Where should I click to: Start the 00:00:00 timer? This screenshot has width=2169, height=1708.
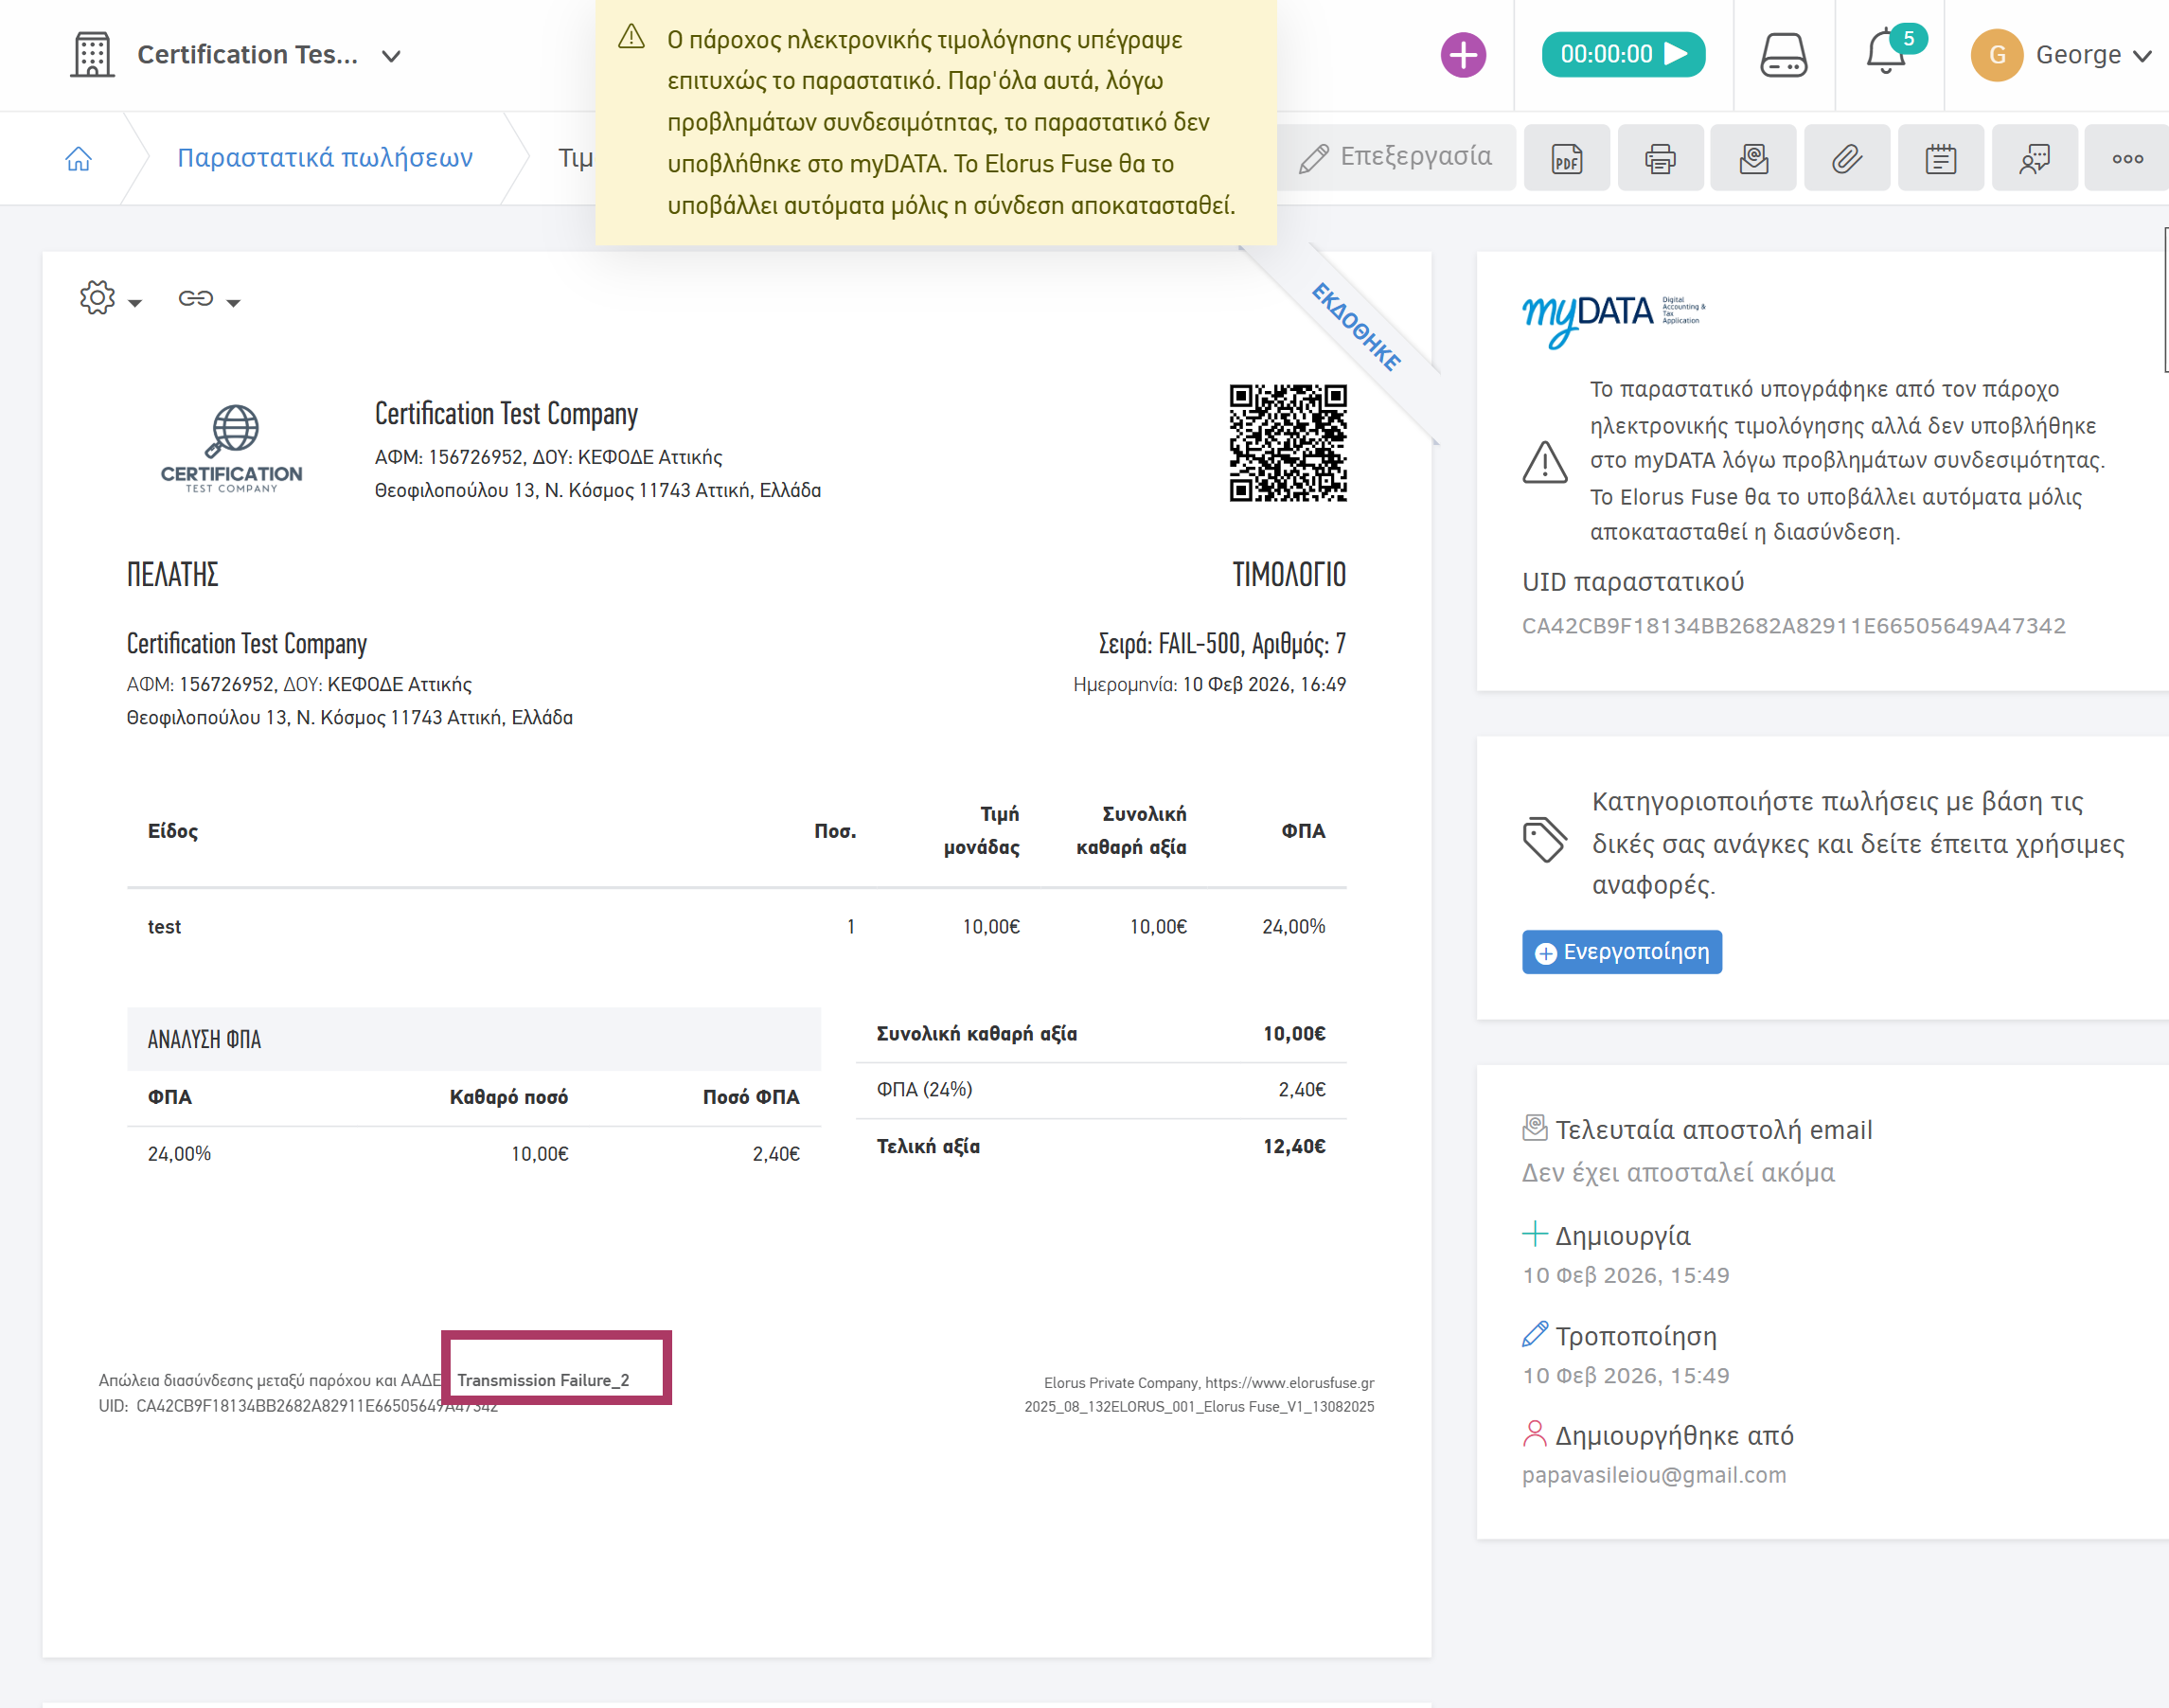(x=1622, y=55)
